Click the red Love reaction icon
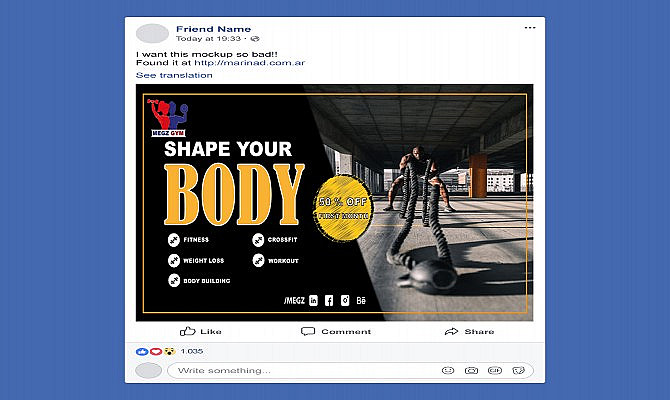670x400 pixels. 156,351
